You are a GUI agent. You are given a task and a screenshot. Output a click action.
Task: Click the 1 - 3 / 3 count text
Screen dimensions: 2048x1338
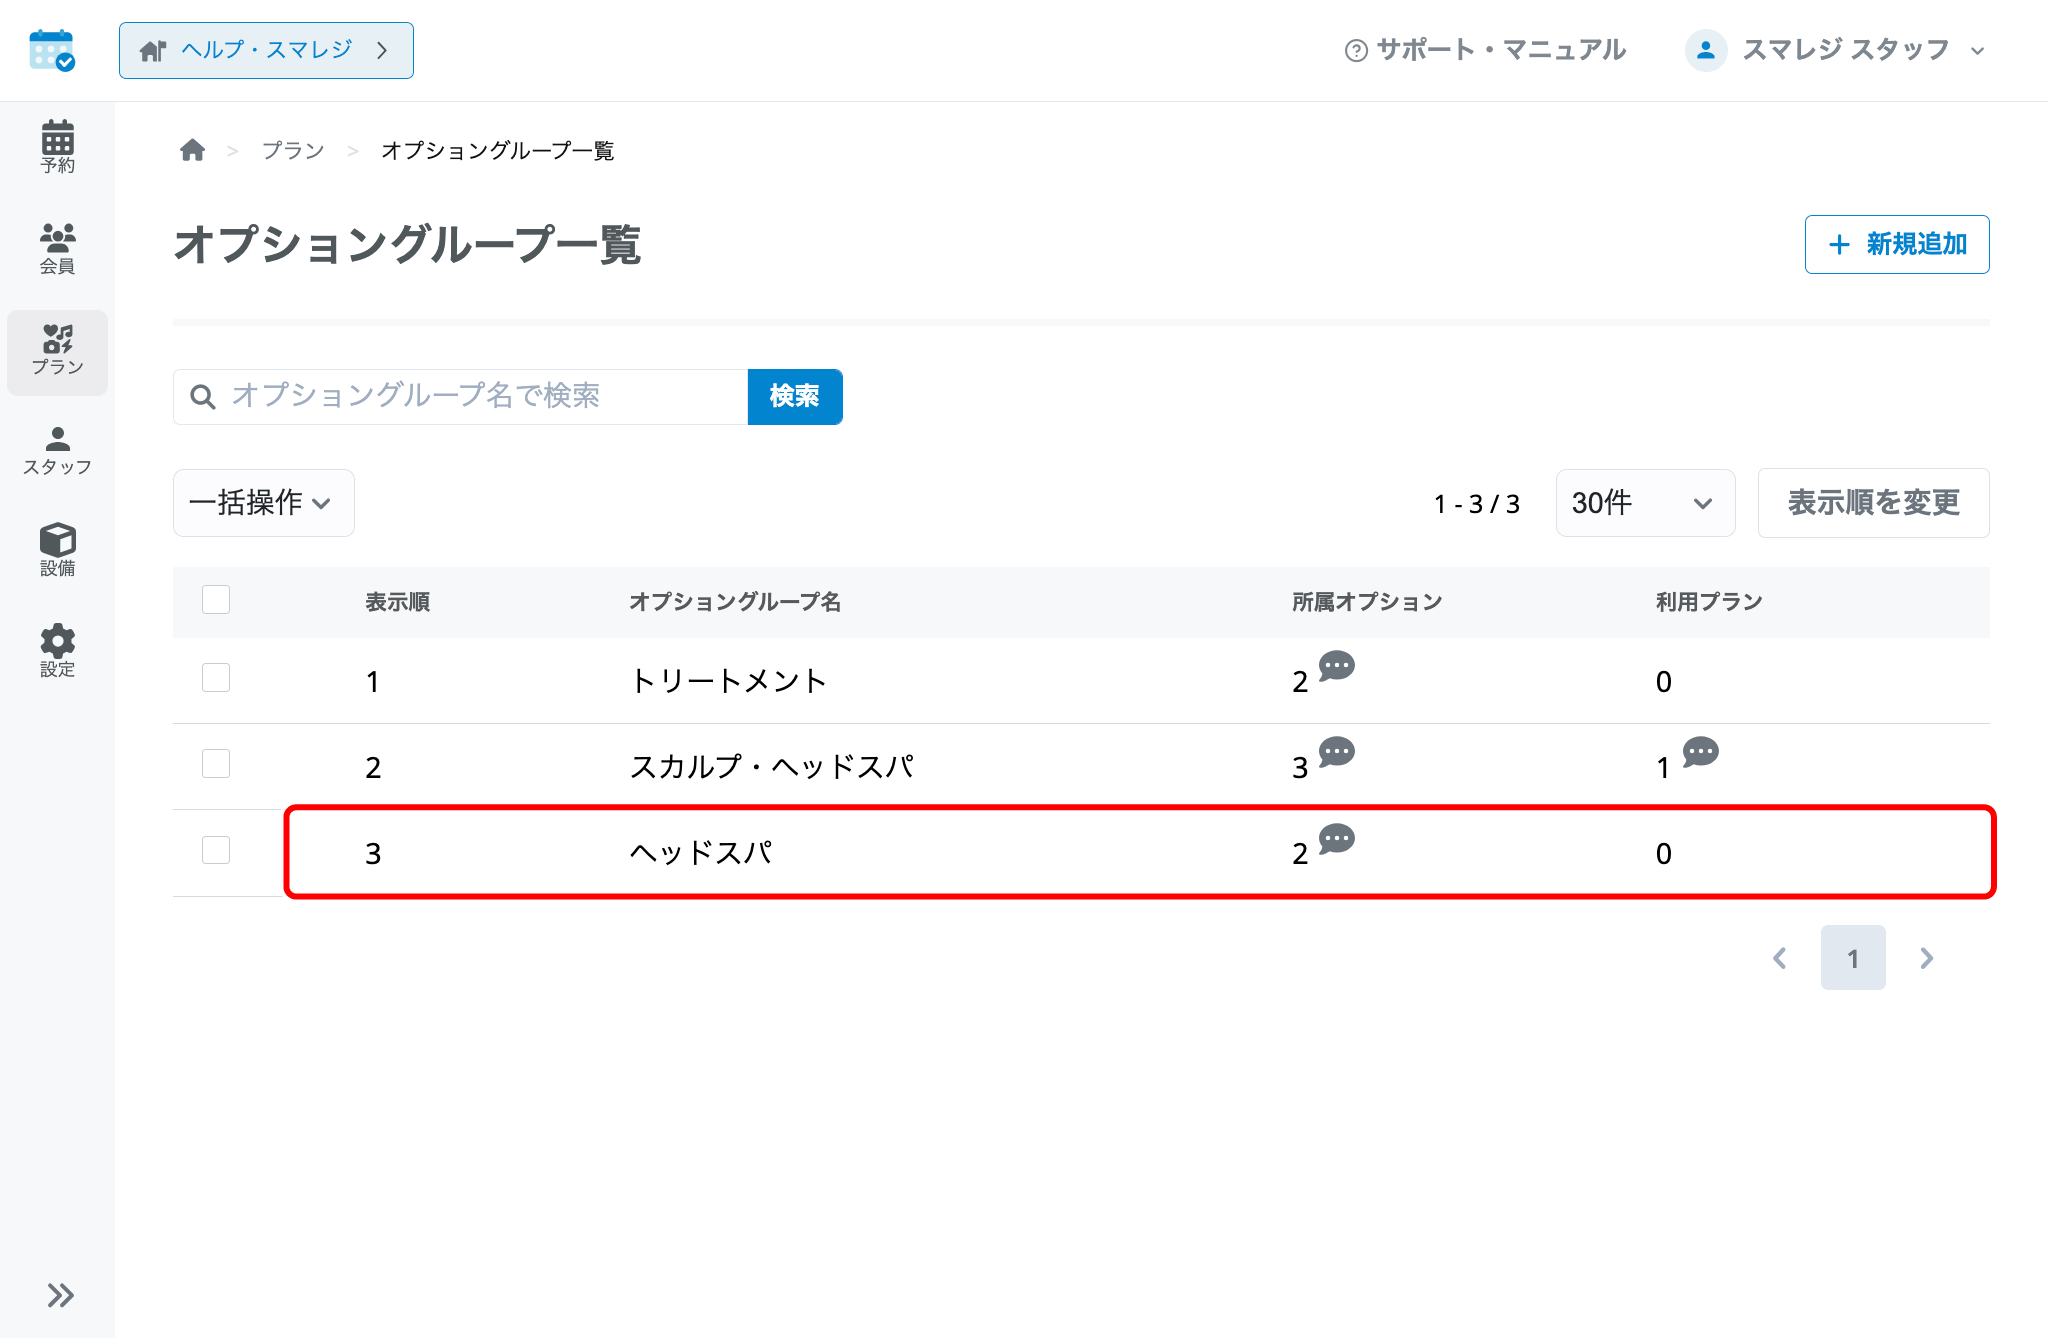coord(1477,504)
